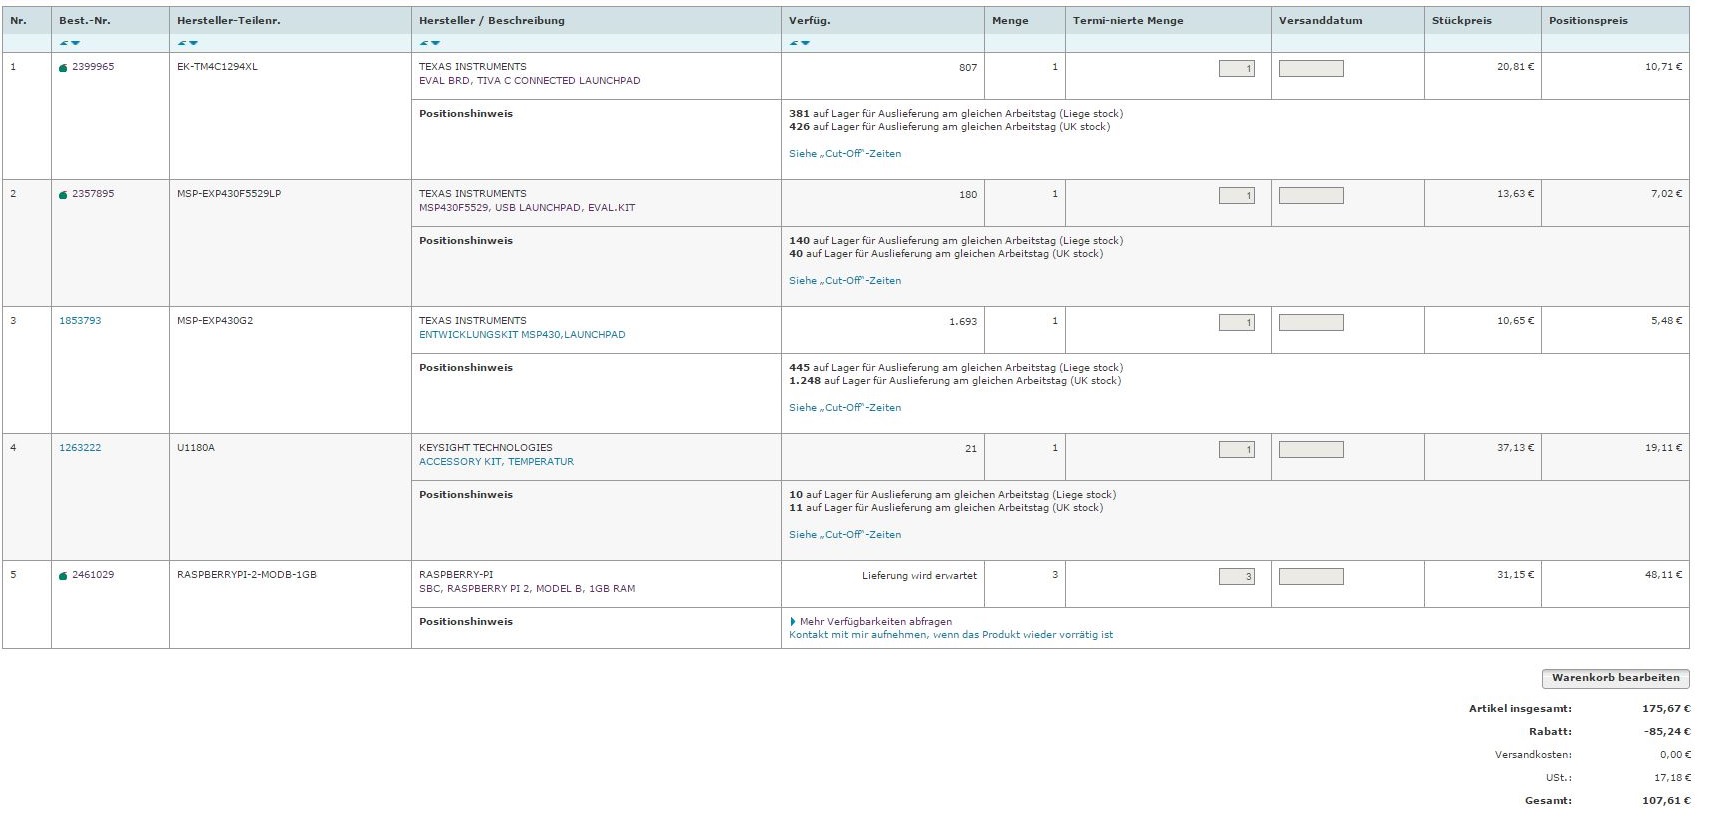Focus terminierte Menge field for Raspberry Pi
This screenshot has width=1714, height=819.
pyautogui.click(x=1237, y=577)
